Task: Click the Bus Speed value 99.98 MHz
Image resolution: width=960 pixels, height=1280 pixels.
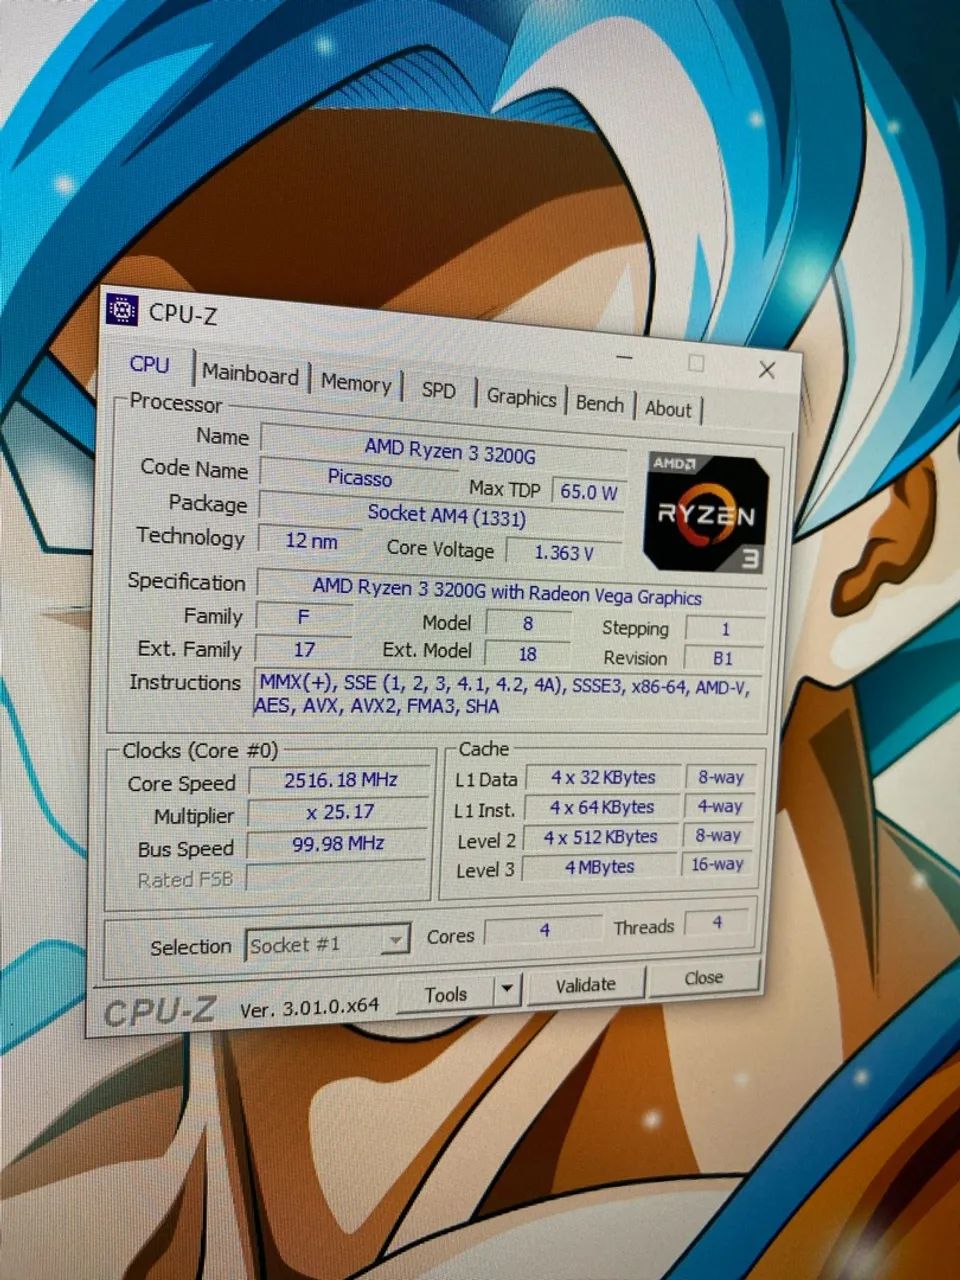Action: click(x=338, y=844)
